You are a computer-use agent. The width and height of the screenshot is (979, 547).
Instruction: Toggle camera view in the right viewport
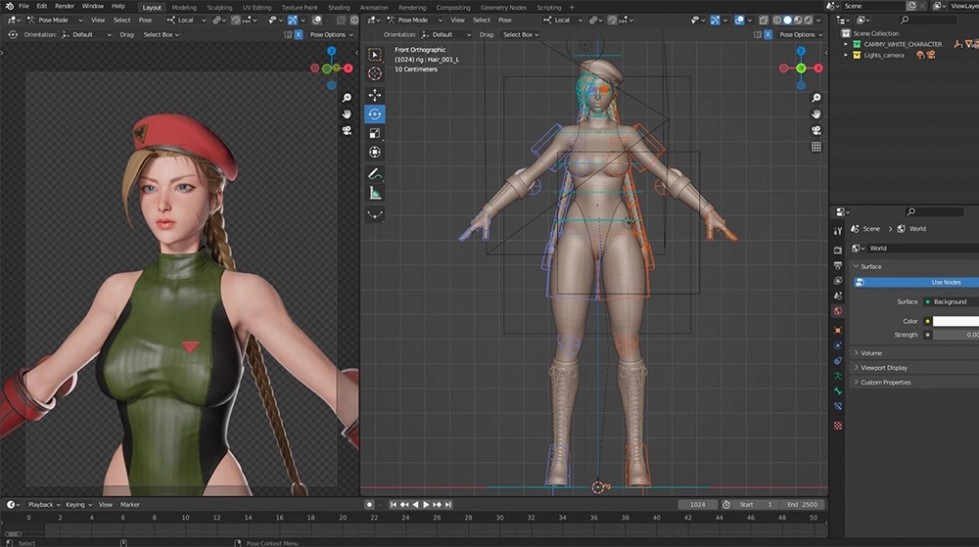pyautogui.click(x=816, y=131)
